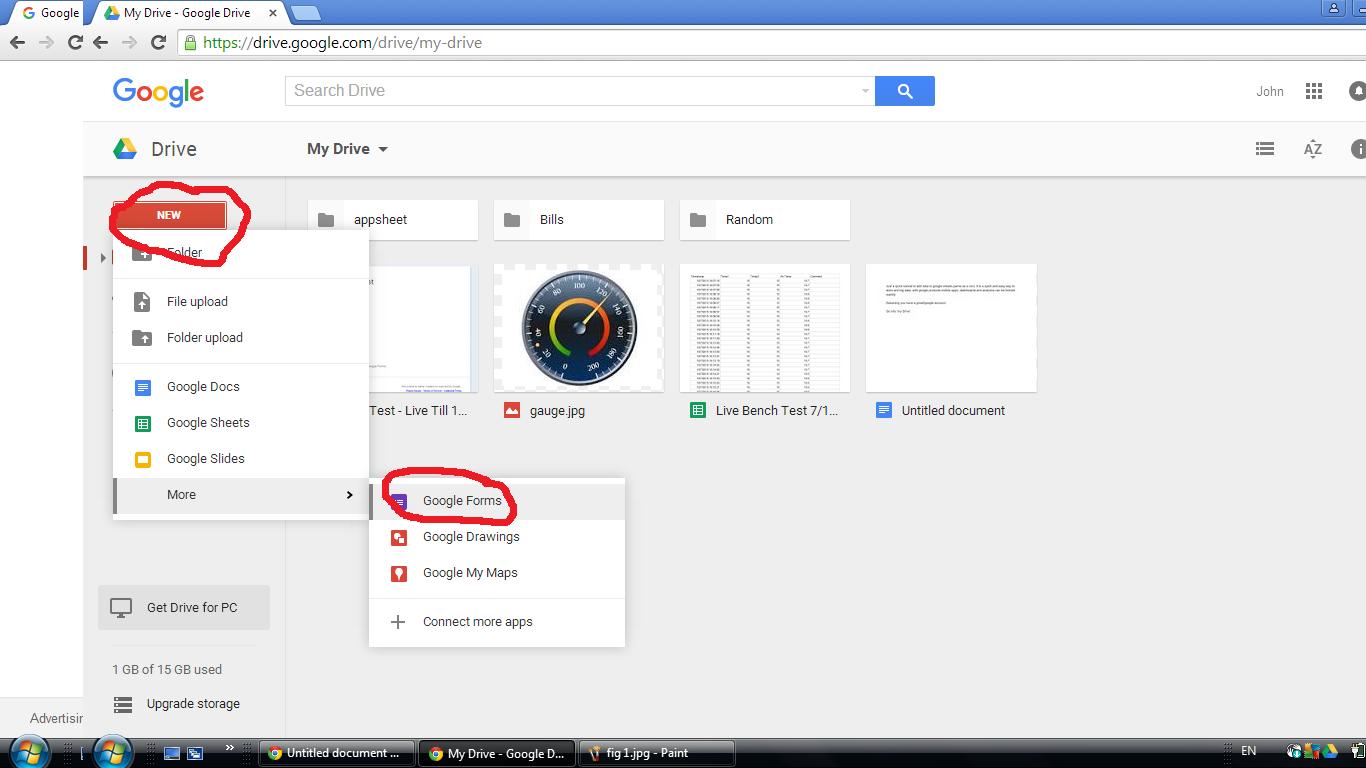1366x768 pixels.
Task: Click the switch windows taskbar icon
Action: pyautogui.click(x=195, y=753)
